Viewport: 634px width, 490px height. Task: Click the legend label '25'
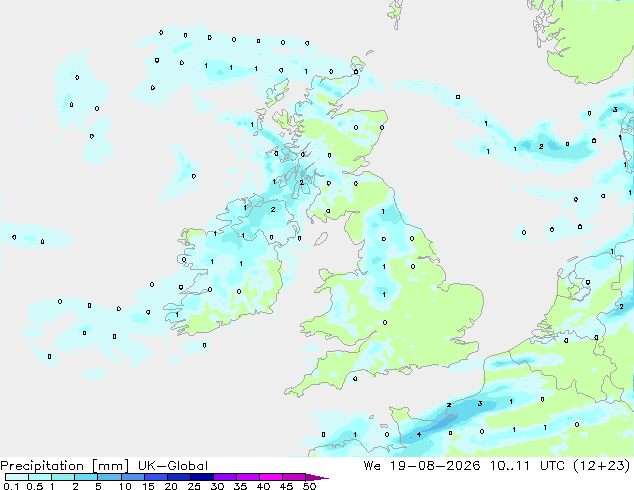(194, 486)
